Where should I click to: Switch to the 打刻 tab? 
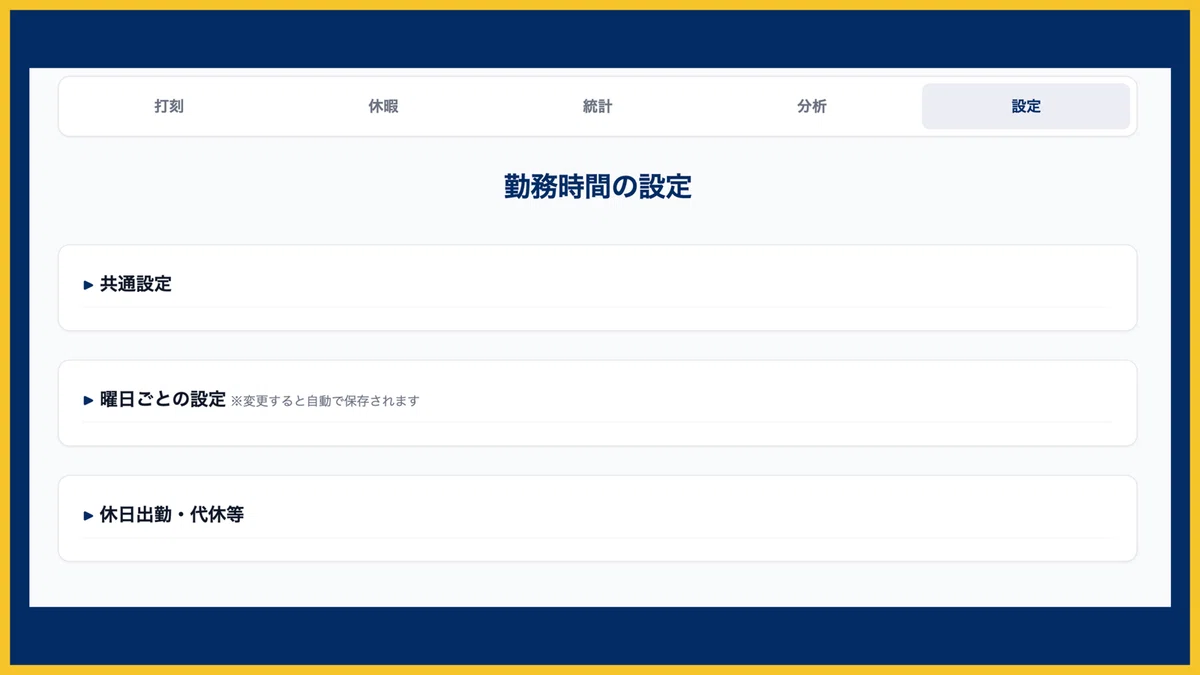(x=169, y=106)
